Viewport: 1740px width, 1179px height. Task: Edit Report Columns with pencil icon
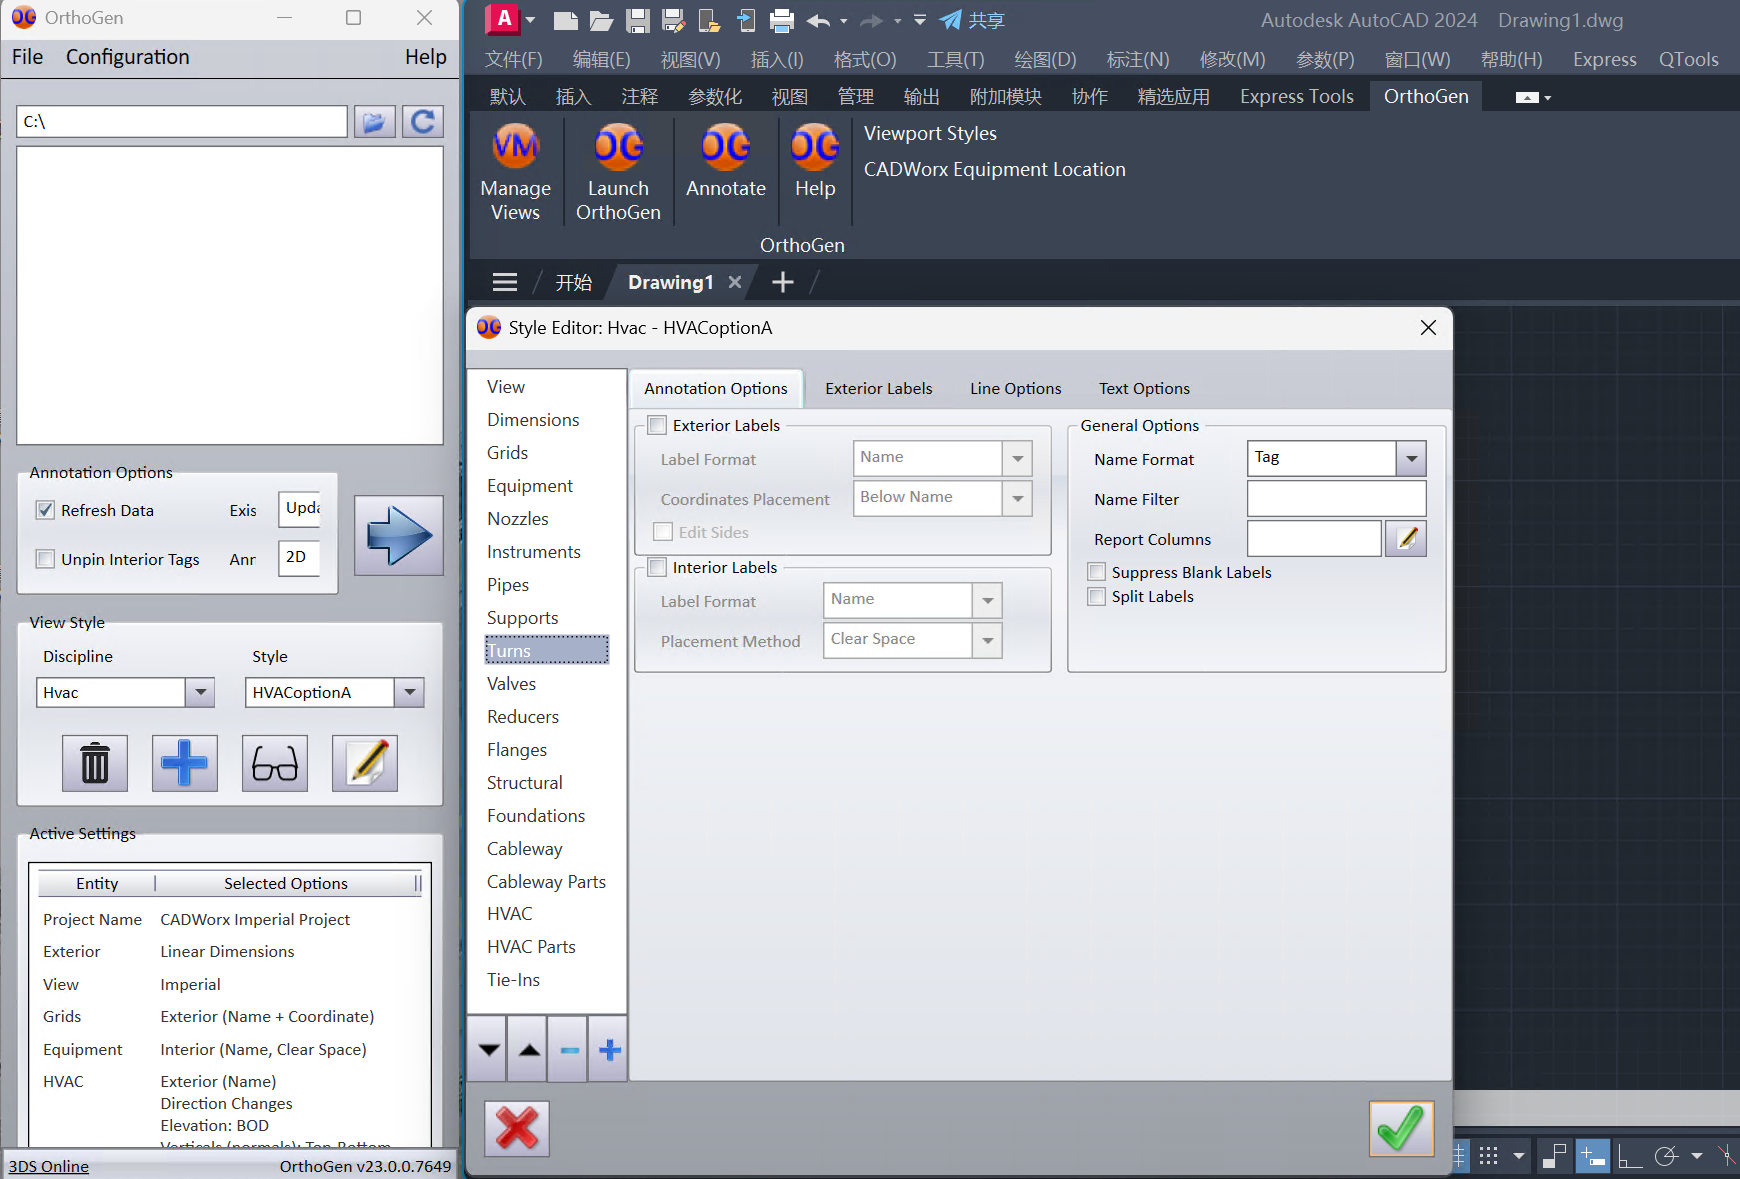(x=1406, y=538)
